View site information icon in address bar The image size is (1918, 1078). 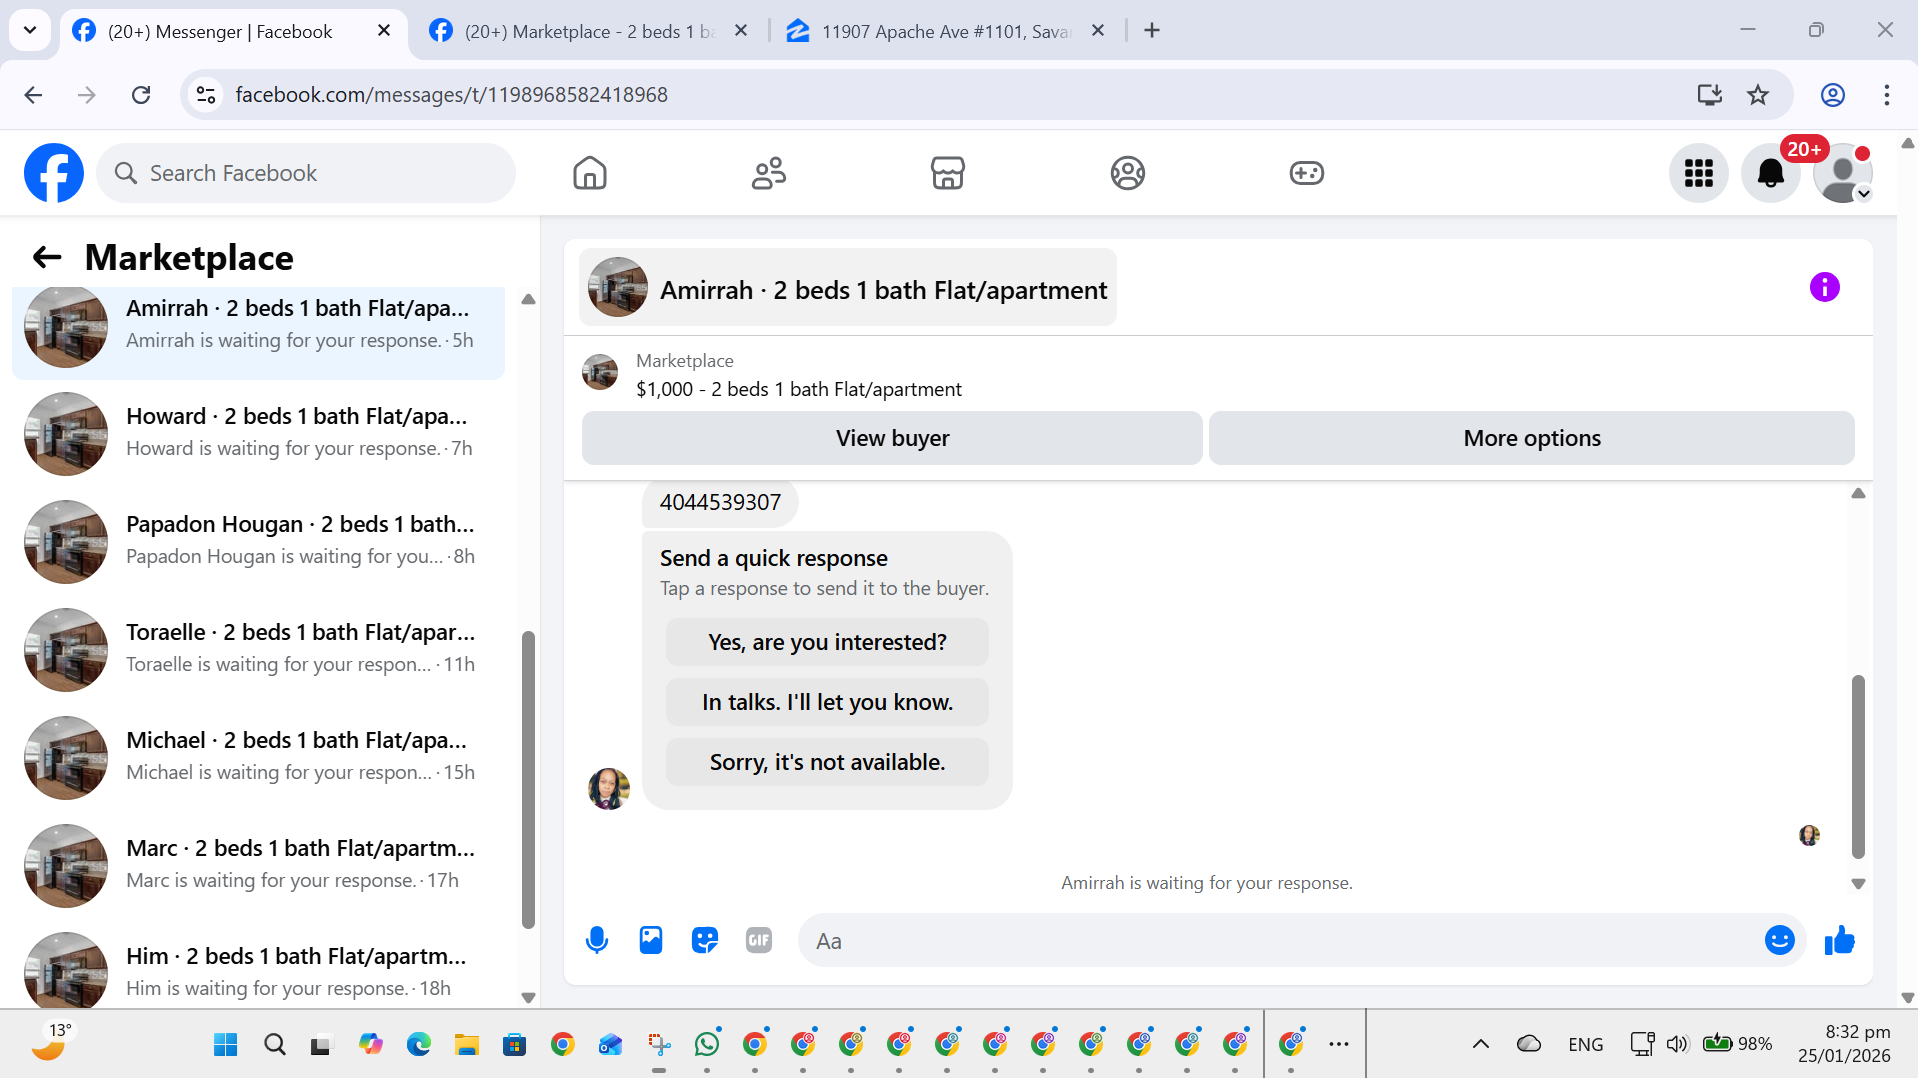point(206,95)
